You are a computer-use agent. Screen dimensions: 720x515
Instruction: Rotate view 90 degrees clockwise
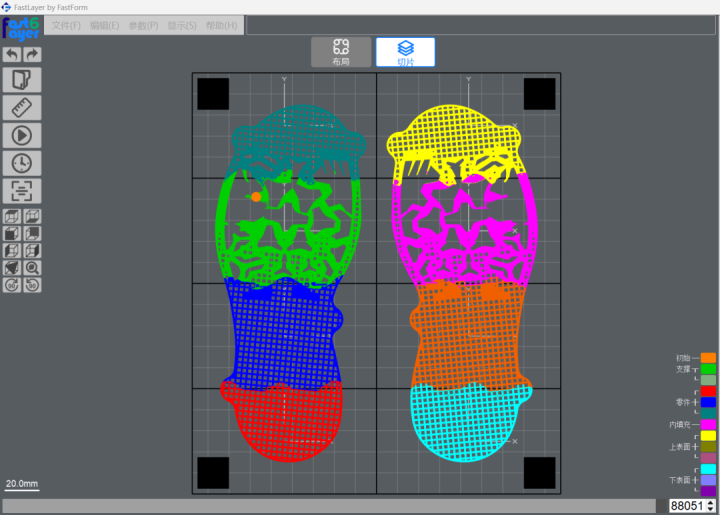(12, 285)
